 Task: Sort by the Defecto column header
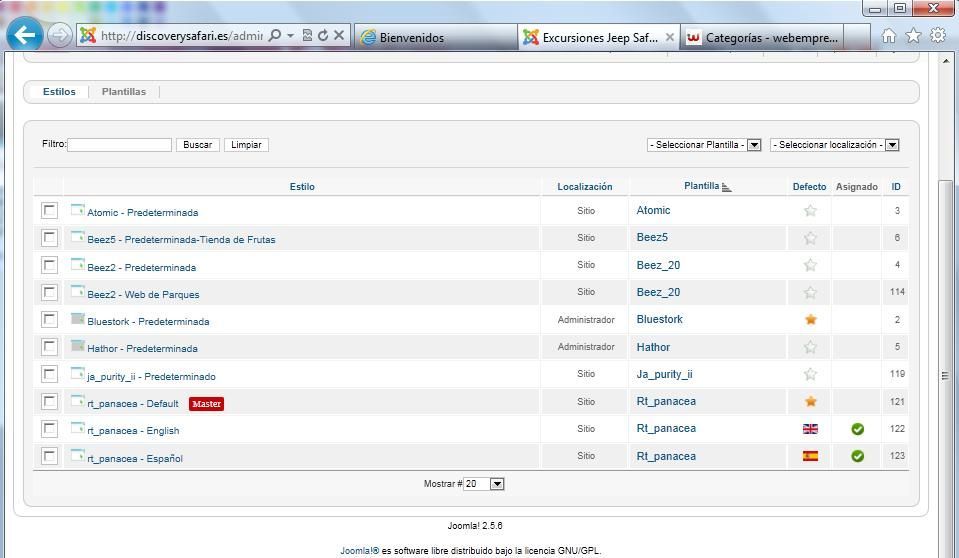809,187
